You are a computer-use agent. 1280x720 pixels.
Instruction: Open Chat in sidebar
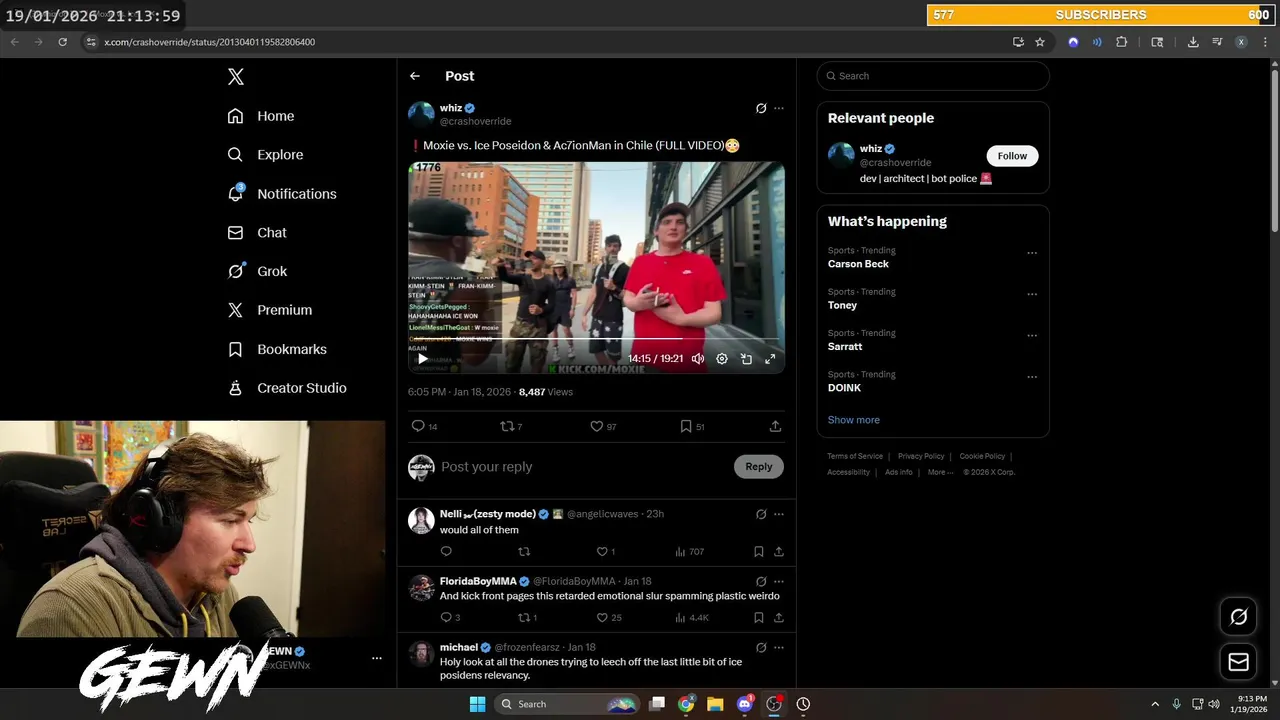pyautogui.click(x=257, y=232)
